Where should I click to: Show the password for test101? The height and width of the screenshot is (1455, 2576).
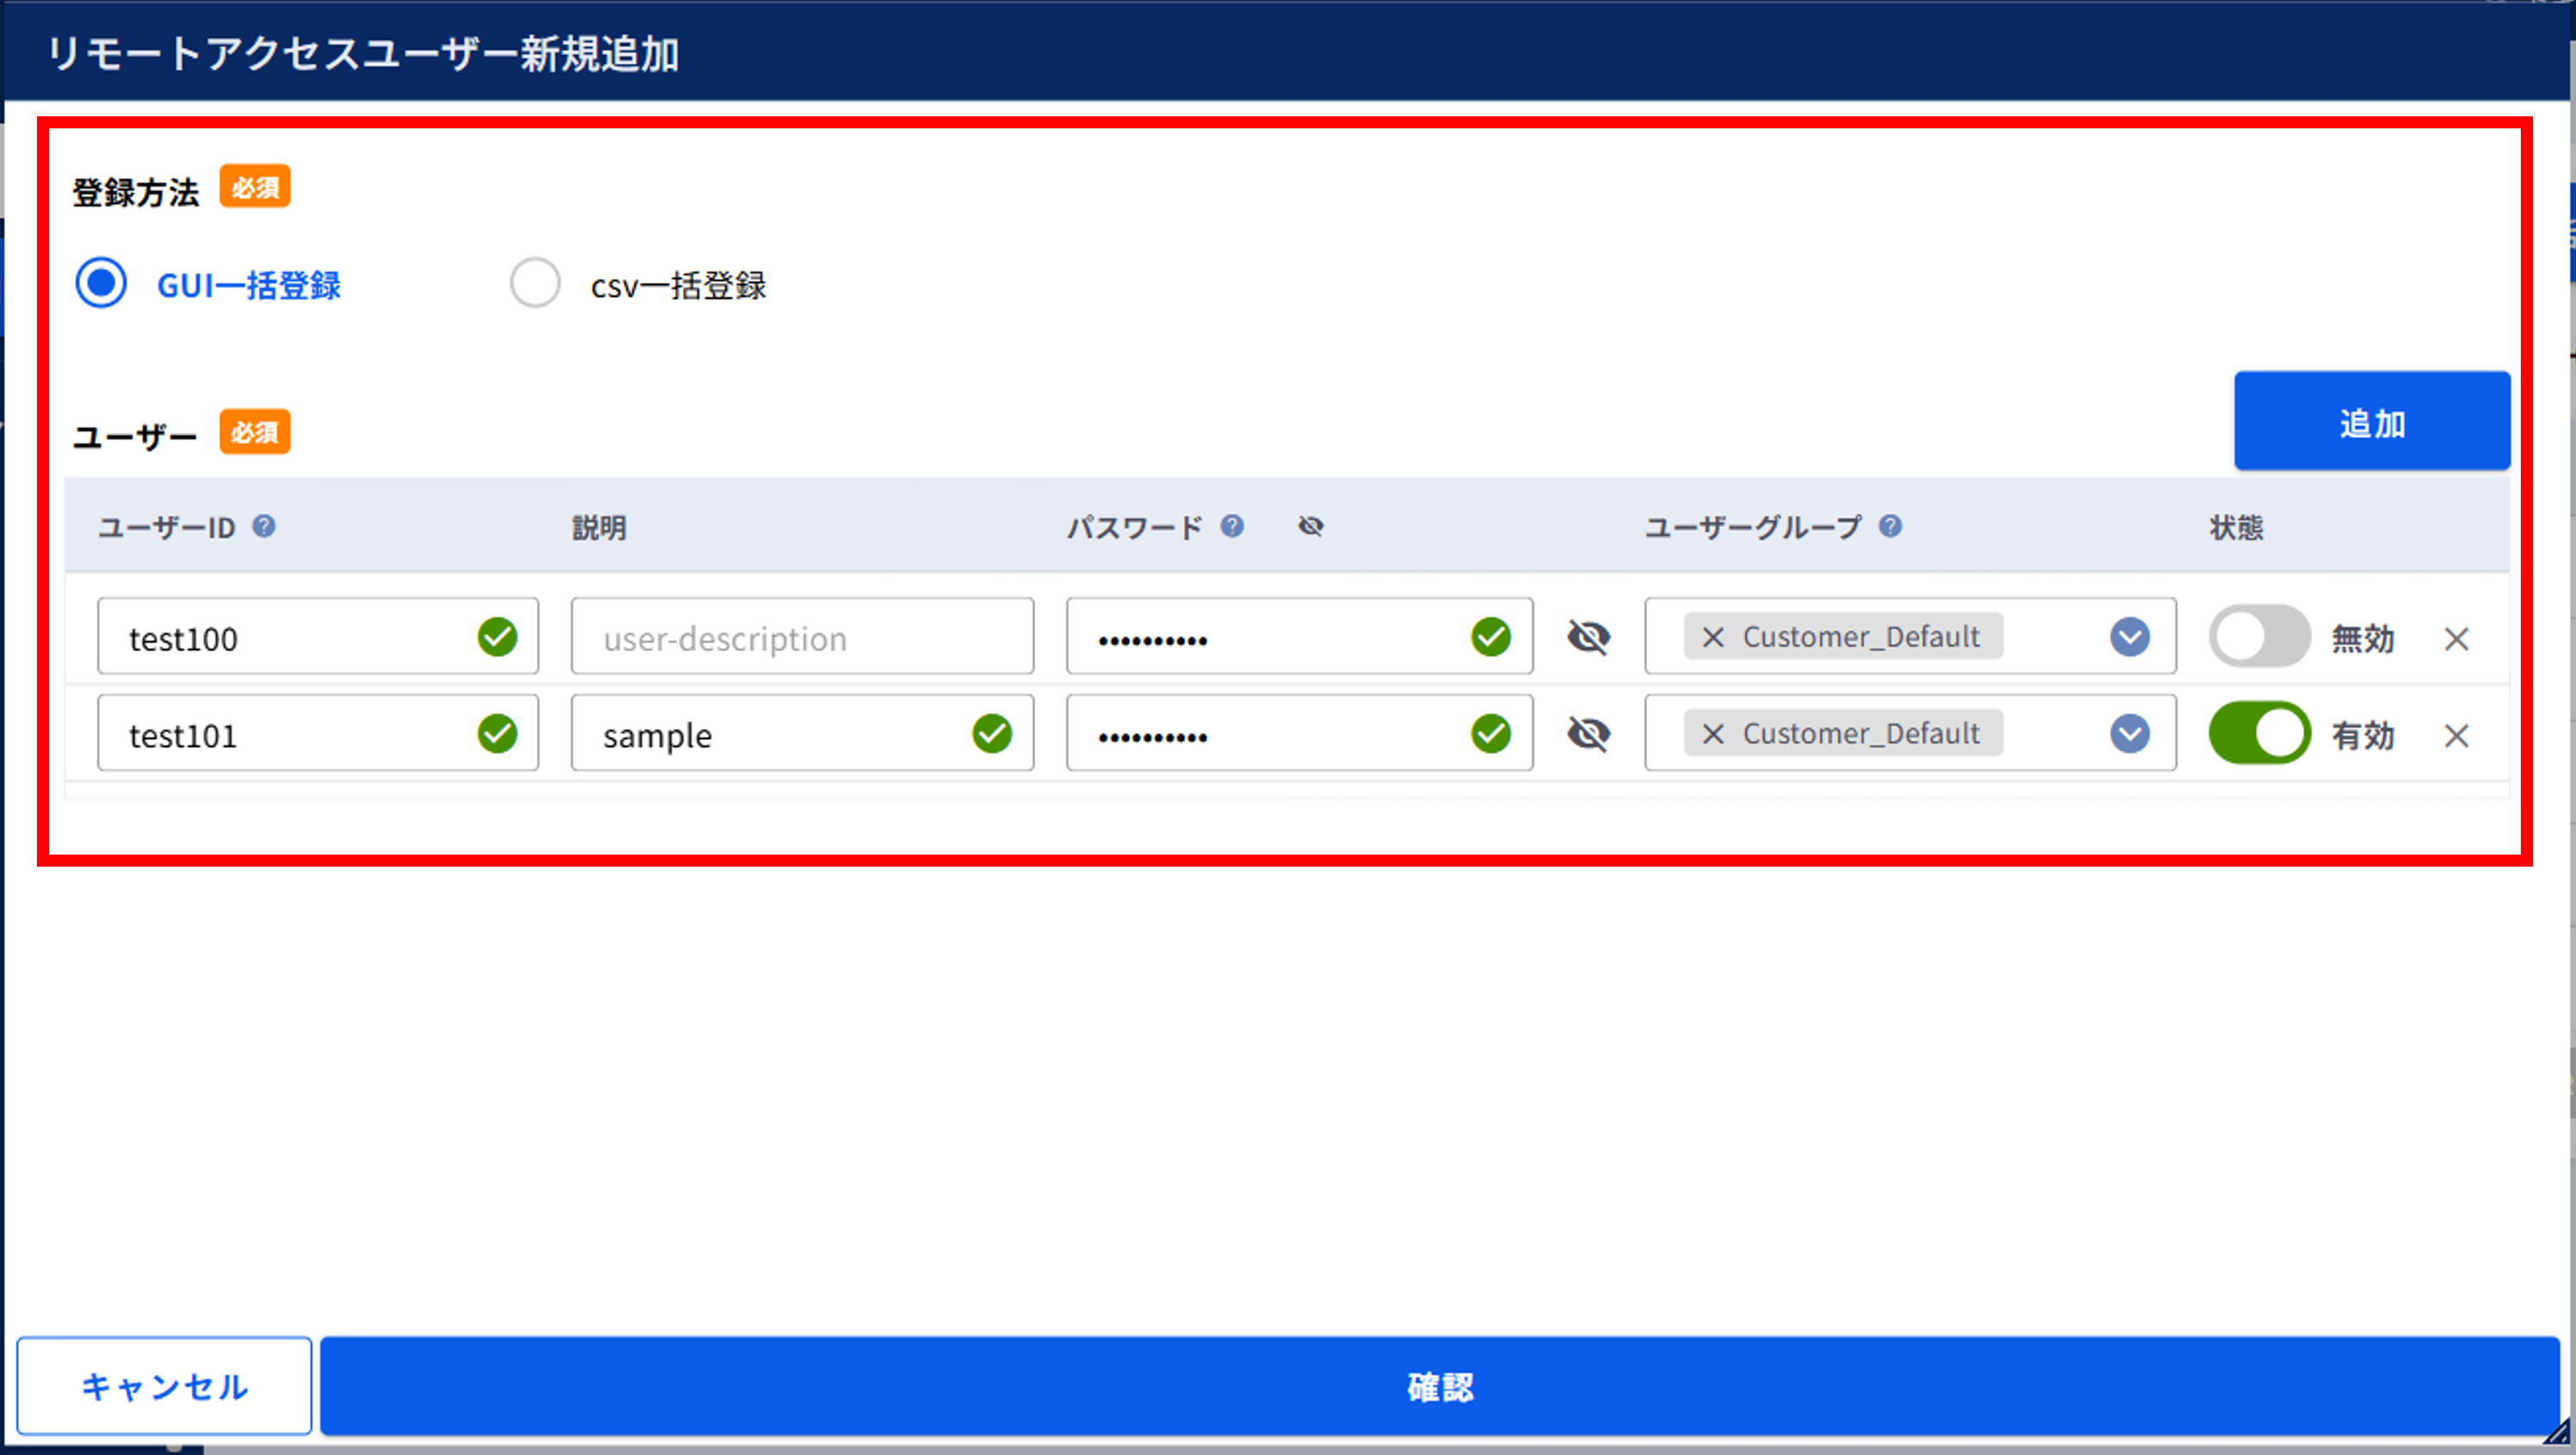point(1588,734)
